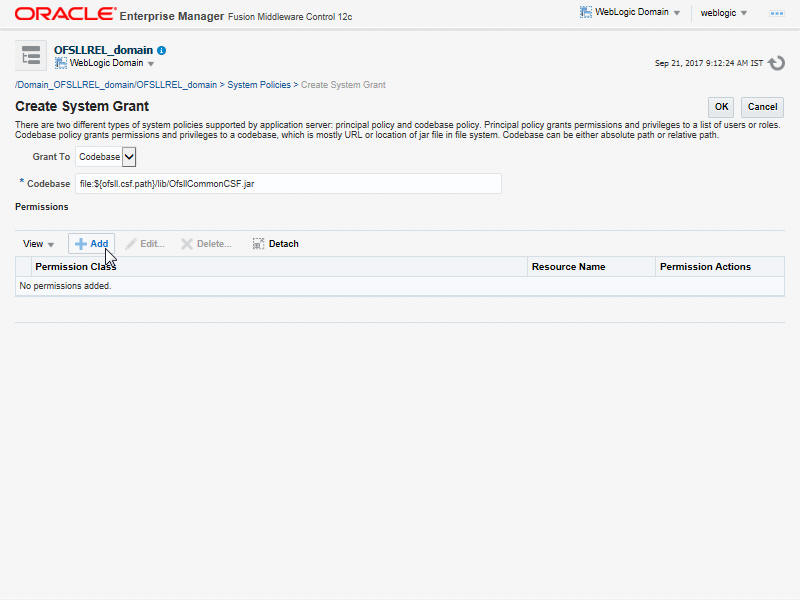Open the Grant To Codebase dropdown
This screenshot has height=600, width=800.
106,157
